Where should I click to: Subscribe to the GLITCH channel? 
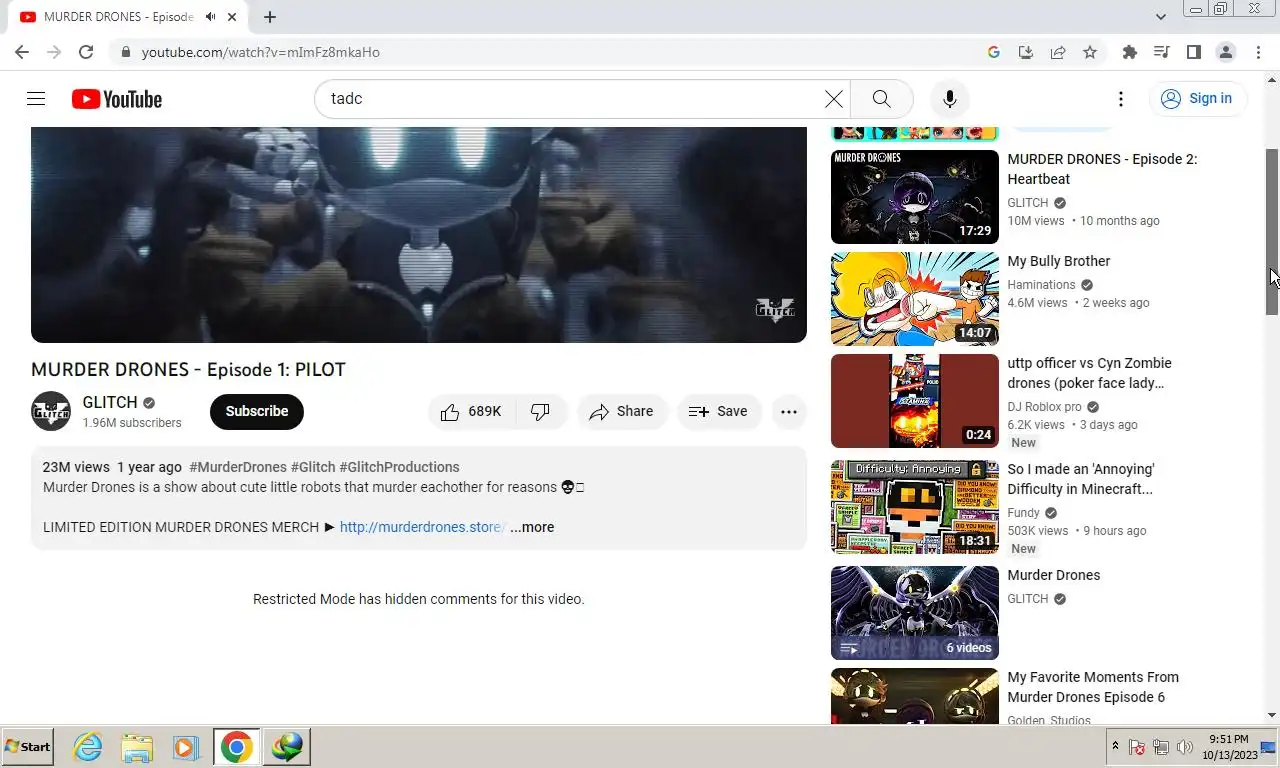[x=257, y=412]
